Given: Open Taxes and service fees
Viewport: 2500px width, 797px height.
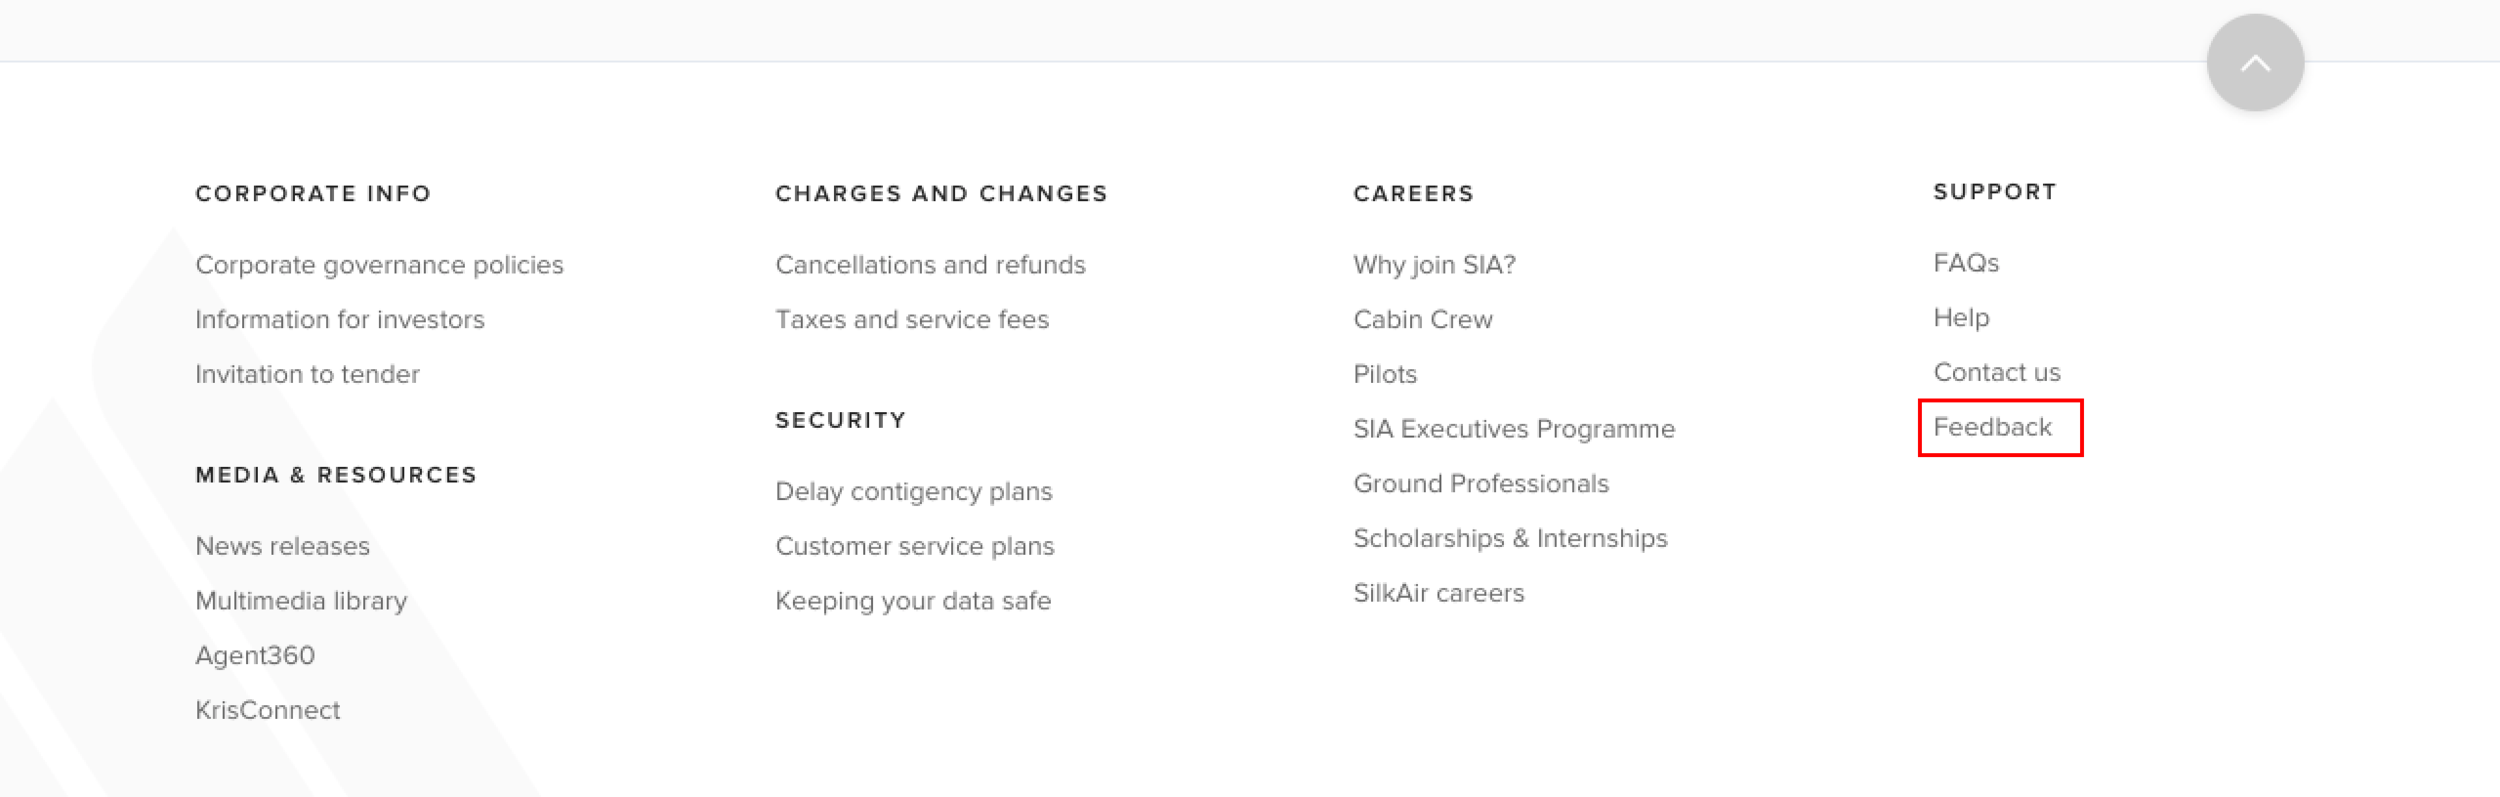Looking at the screenshot, I should click(x=912, y=319).
